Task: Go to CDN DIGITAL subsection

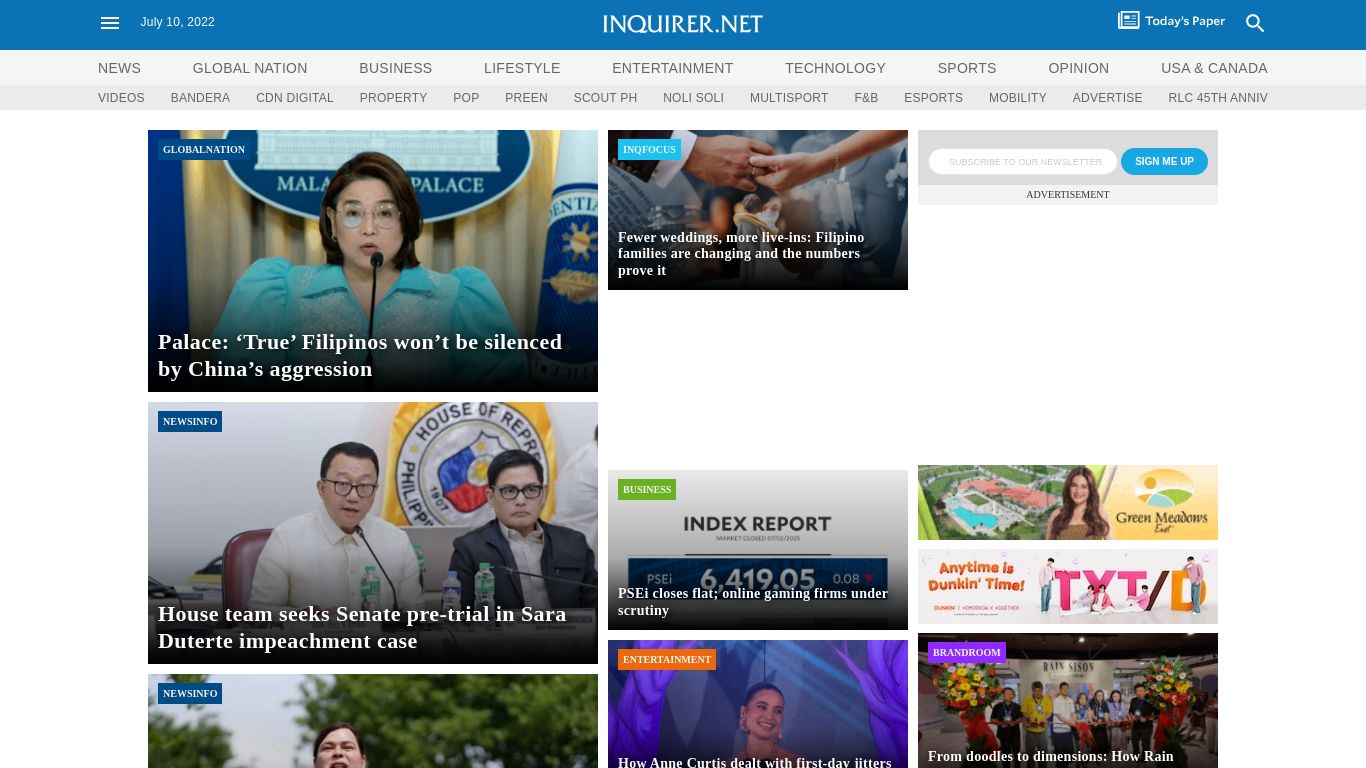Action: 295,98
